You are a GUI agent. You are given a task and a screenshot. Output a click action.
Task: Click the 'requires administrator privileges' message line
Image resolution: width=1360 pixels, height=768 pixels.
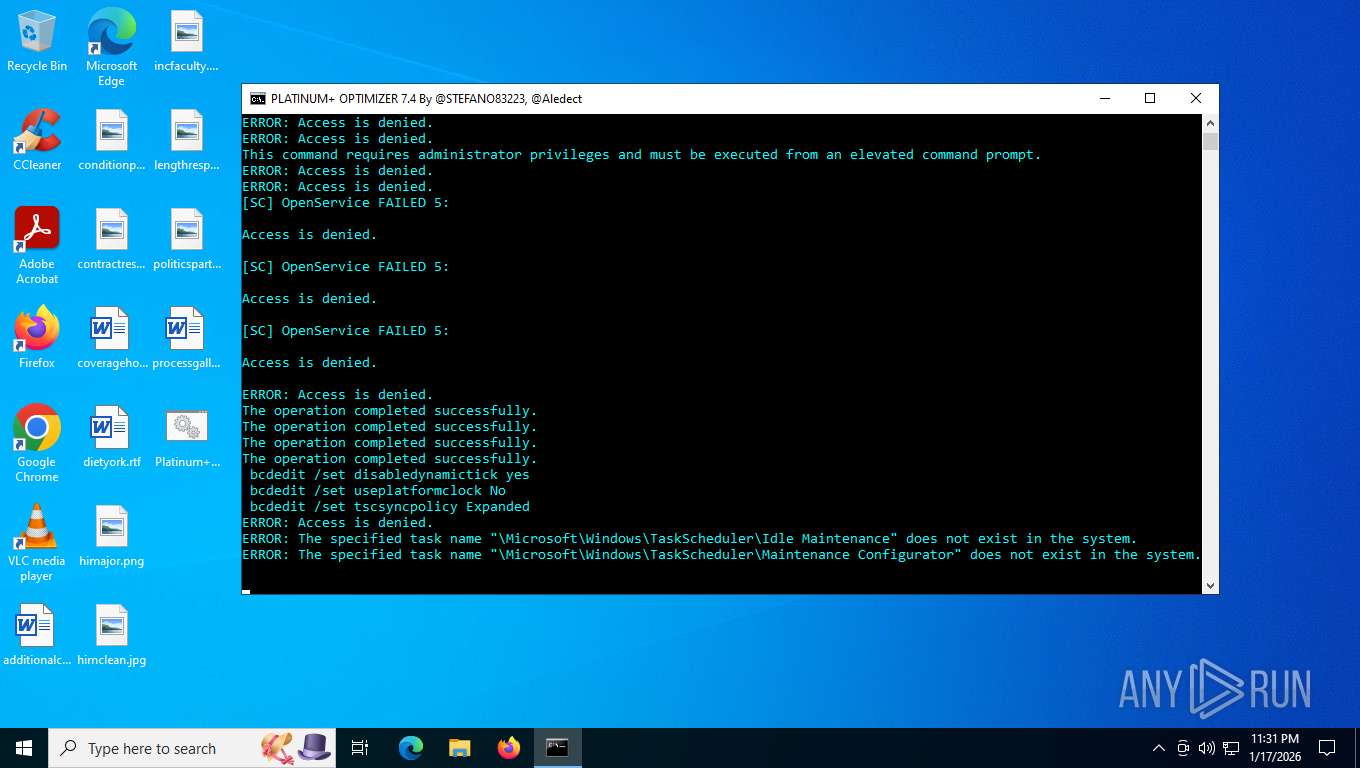click(641, 155)
